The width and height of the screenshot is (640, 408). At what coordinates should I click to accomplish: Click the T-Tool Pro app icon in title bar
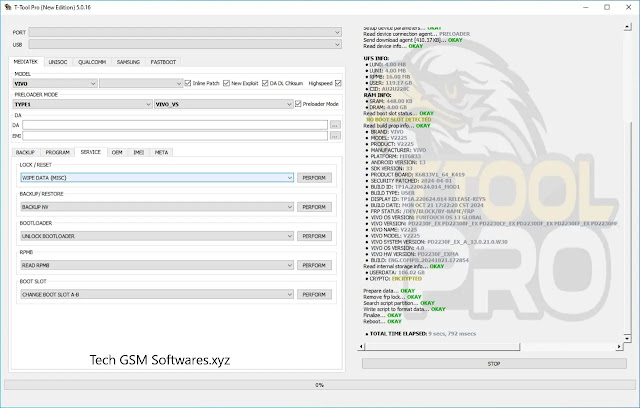8,7
